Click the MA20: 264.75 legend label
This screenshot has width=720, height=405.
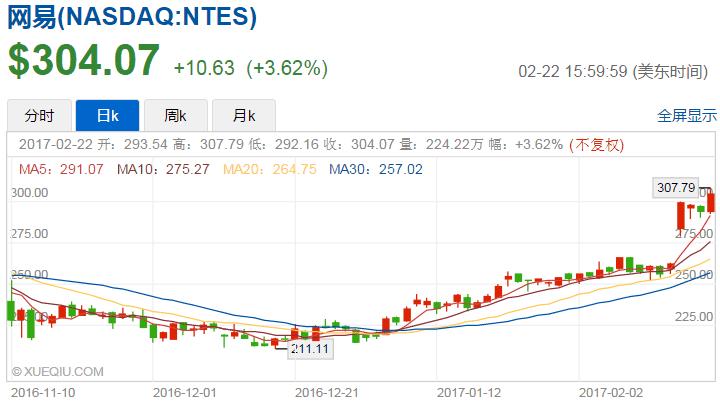click(x=270, y=169)
